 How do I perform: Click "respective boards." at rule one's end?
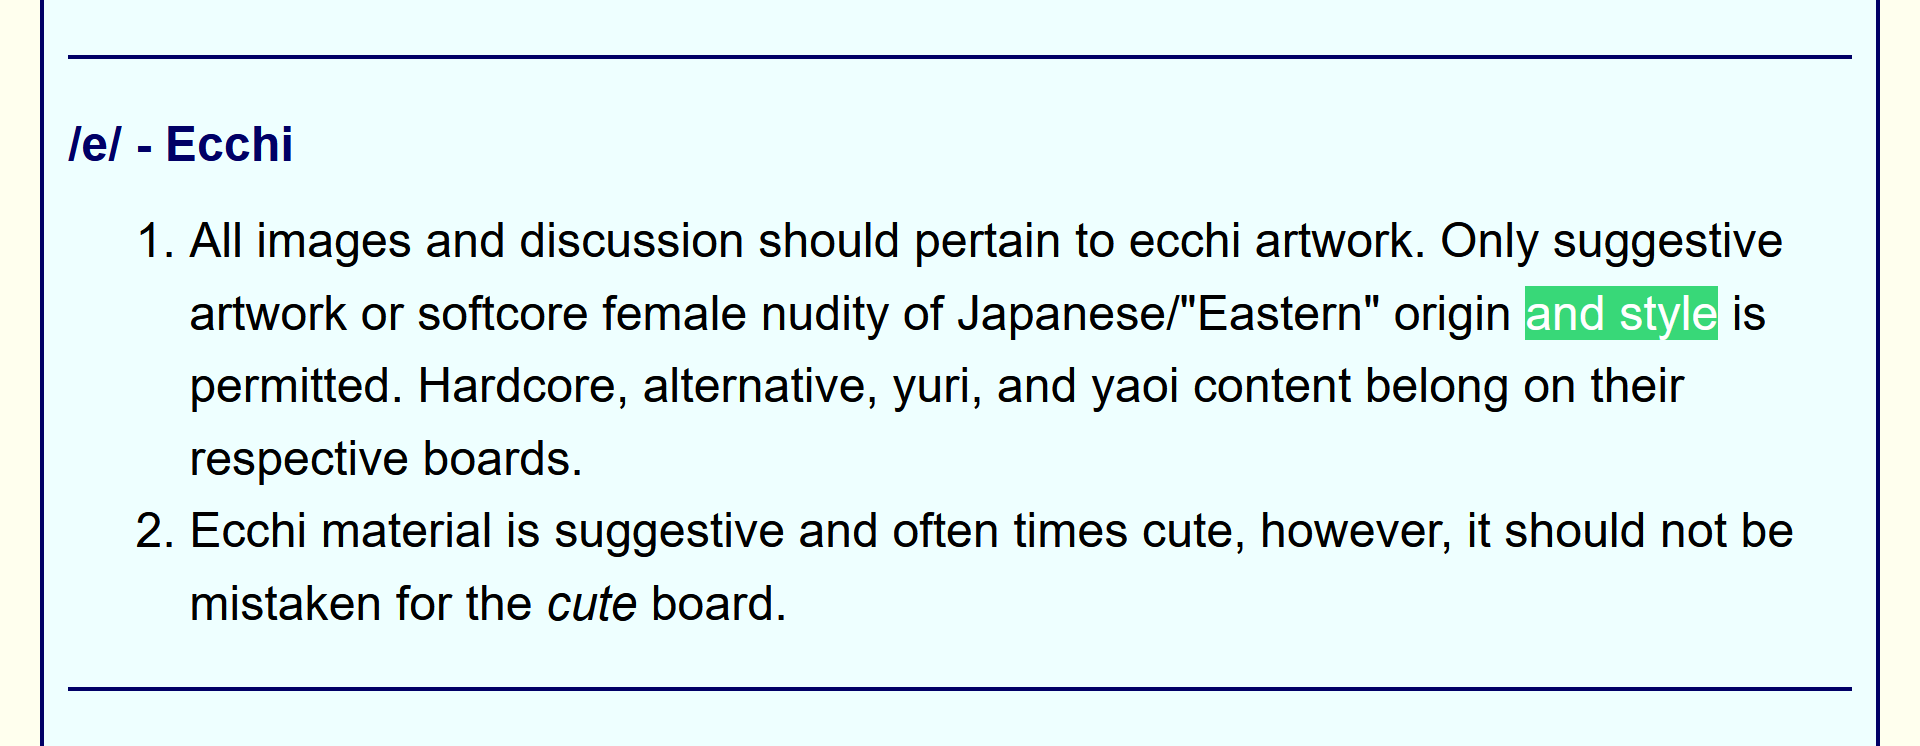[386, 459]
